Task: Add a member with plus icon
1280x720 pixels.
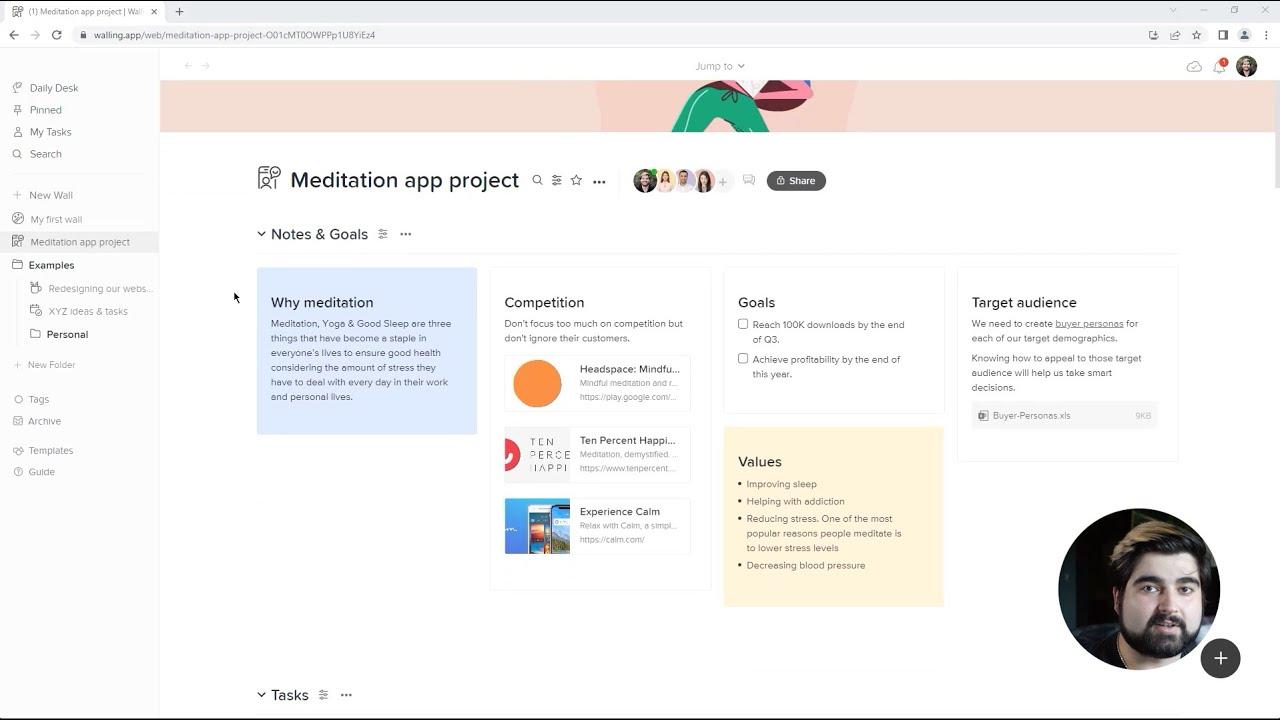Action: 722,182
